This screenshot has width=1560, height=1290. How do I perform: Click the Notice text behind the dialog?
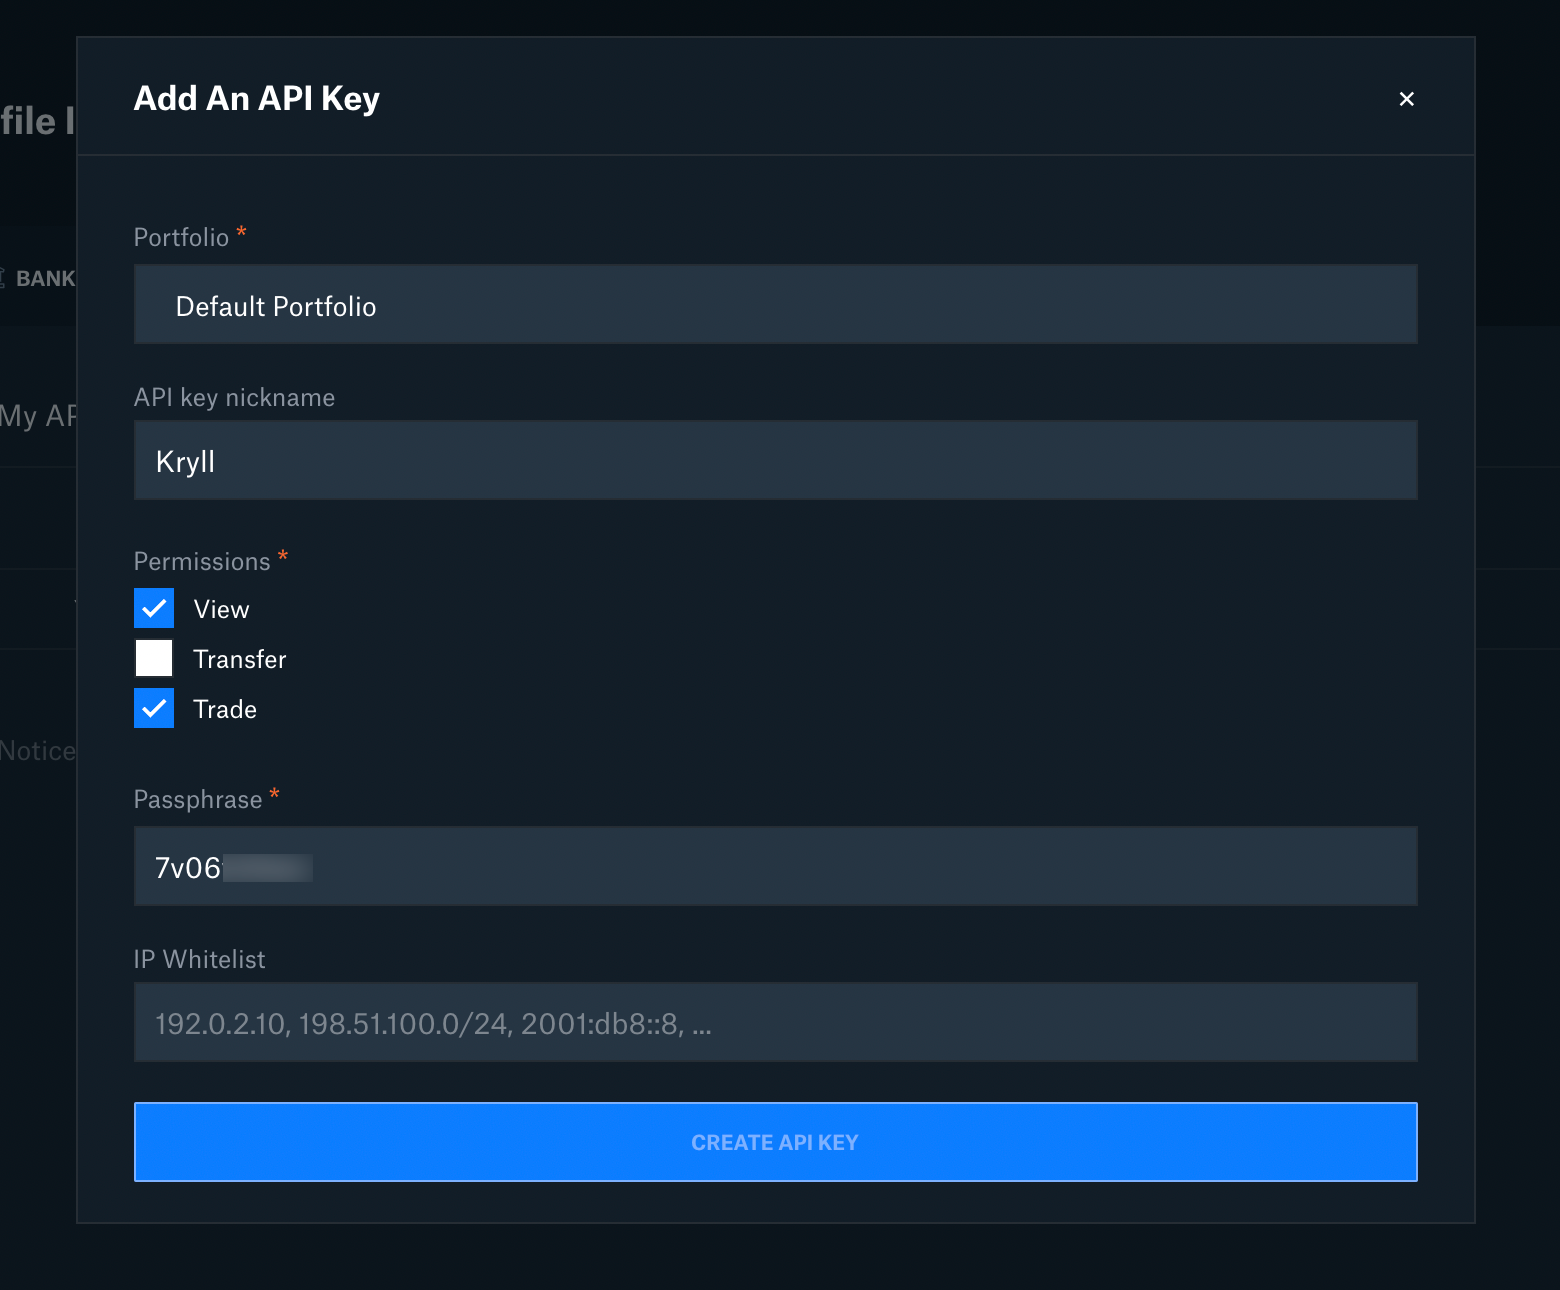[x=38, y=751]
